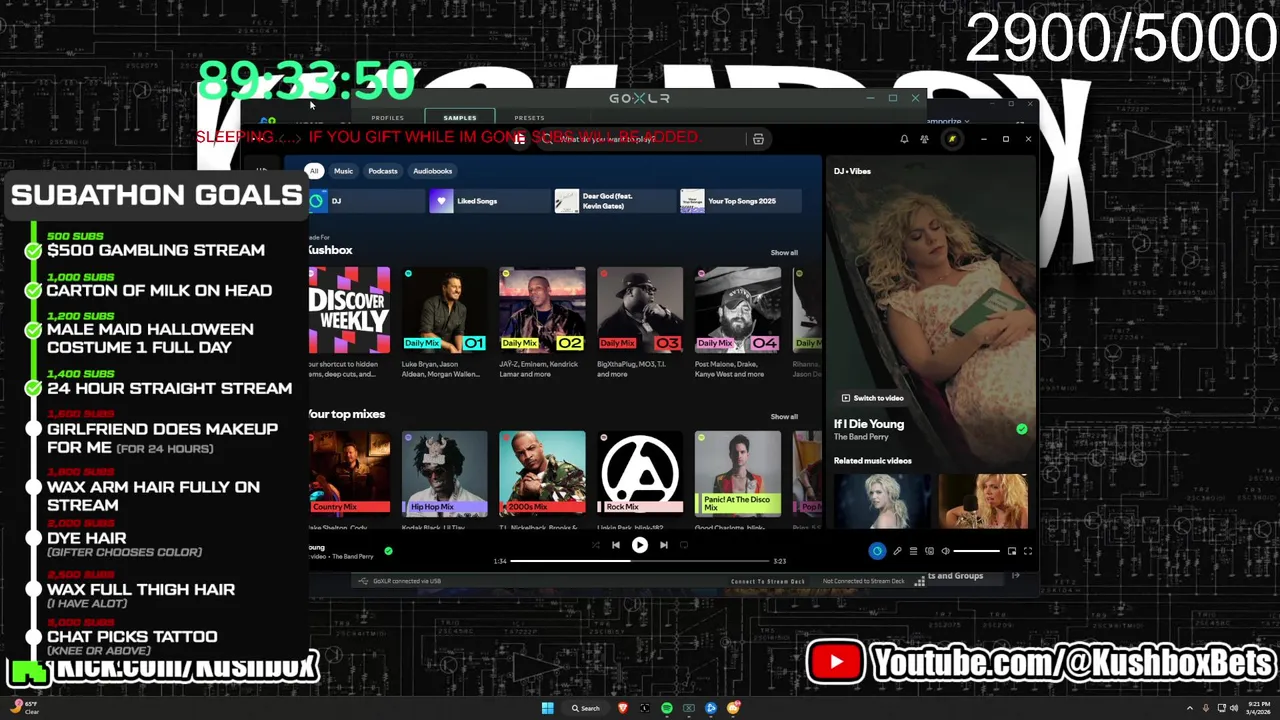Select the Podcasts filter chip
The width and height of the screenshot is (1280, 720).
383,171
